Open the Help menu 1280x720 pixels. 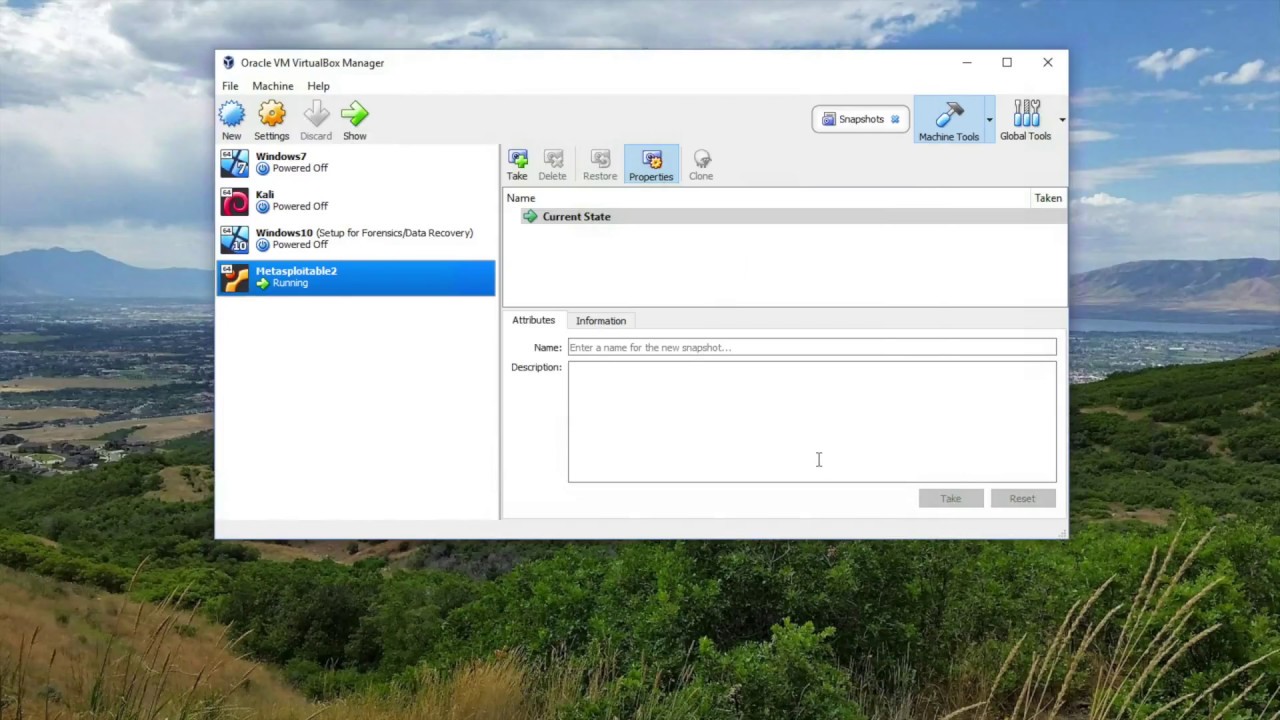pos(318,86)
